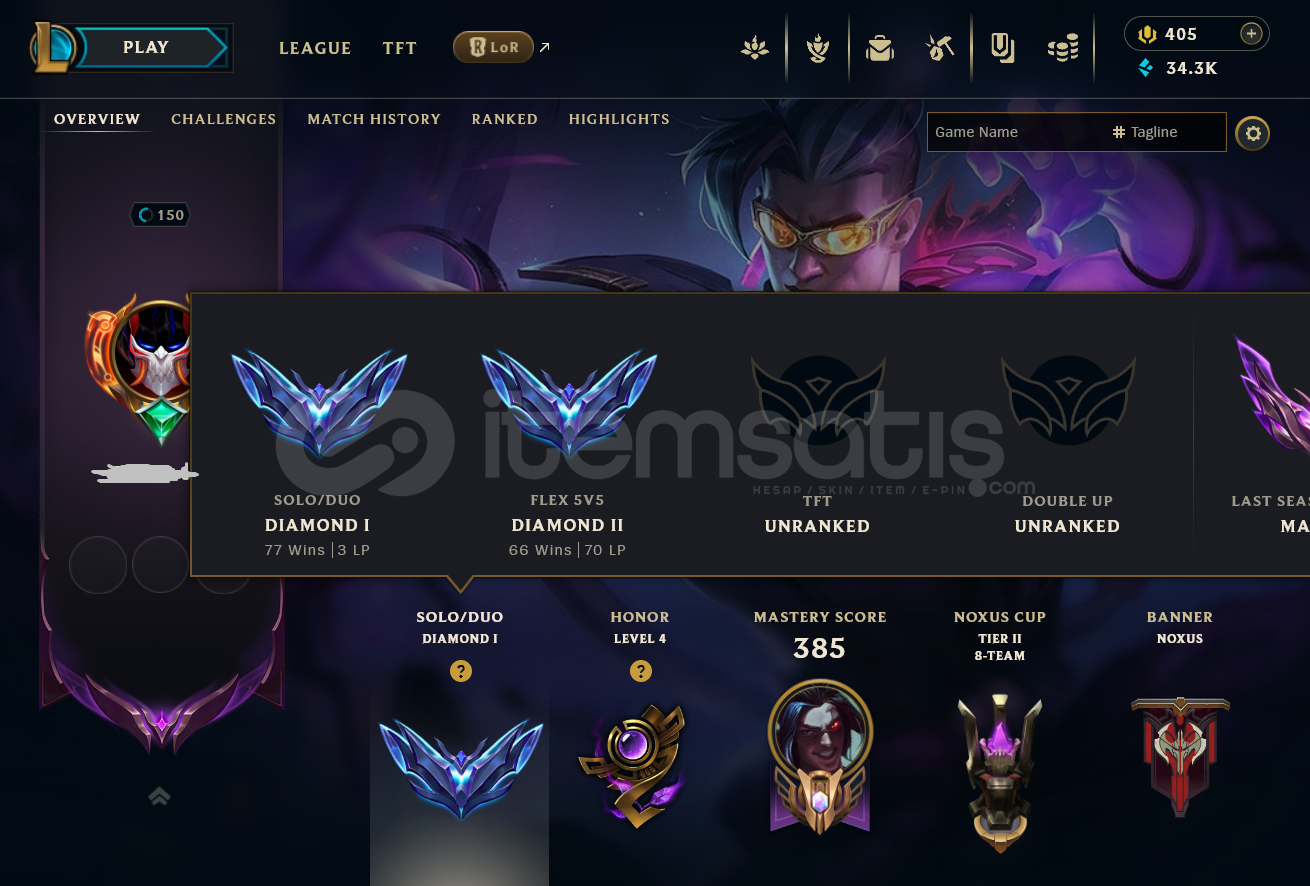Switch to TFT in the top menu
Screen dimensions: 1310x886
[x=399, y=48]
